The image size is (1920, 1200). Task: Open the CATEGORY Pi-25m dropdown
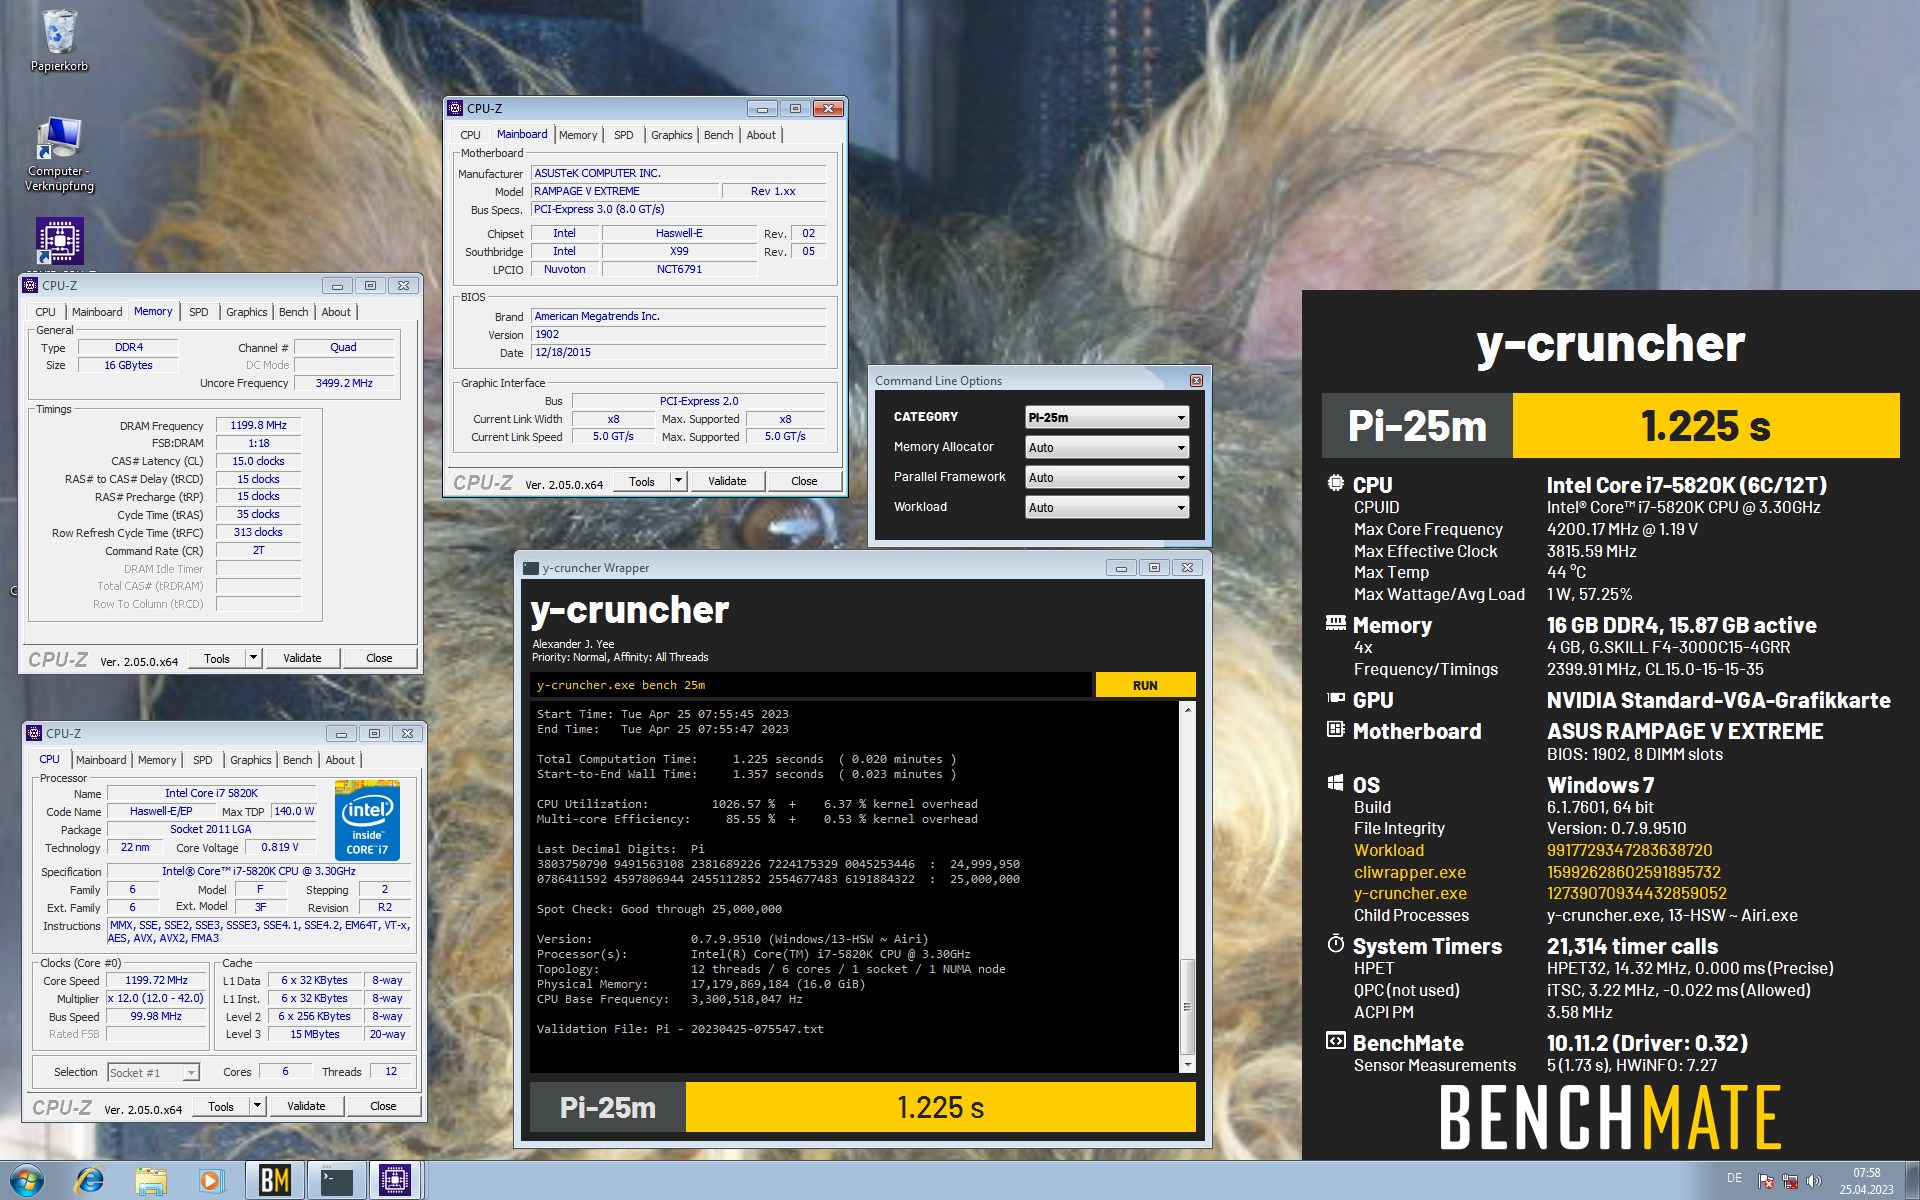(x=1107, y=418)
